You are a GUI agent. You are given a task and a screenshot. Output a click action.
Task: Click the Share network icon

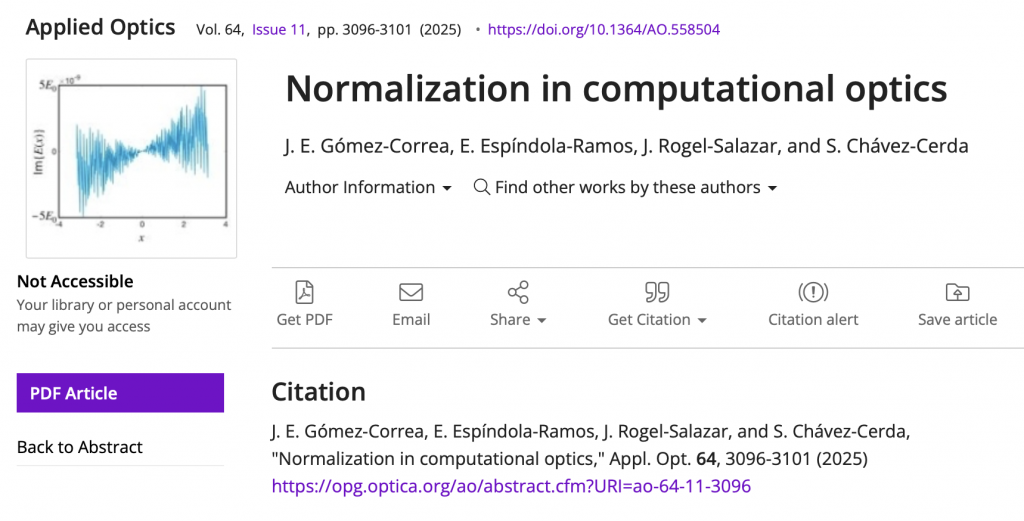tap(518, 292)
